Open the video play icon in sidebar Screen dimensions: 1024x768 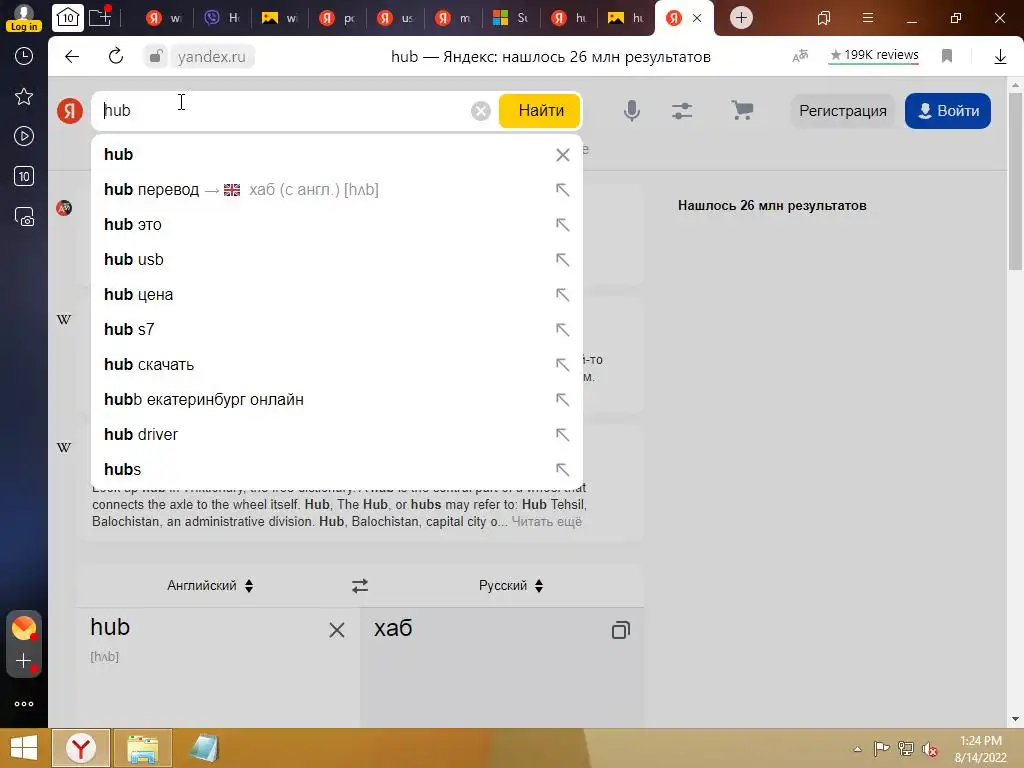click(24, 136)
